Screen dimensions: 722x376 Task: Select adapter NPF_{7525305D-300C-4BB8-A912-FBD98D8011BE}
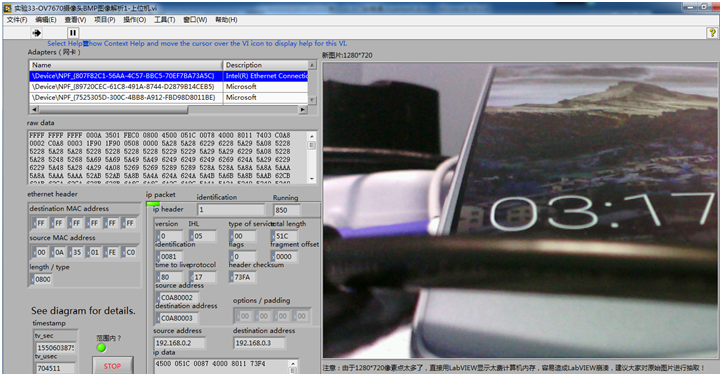pyautogui.click(x=169, y=98)
